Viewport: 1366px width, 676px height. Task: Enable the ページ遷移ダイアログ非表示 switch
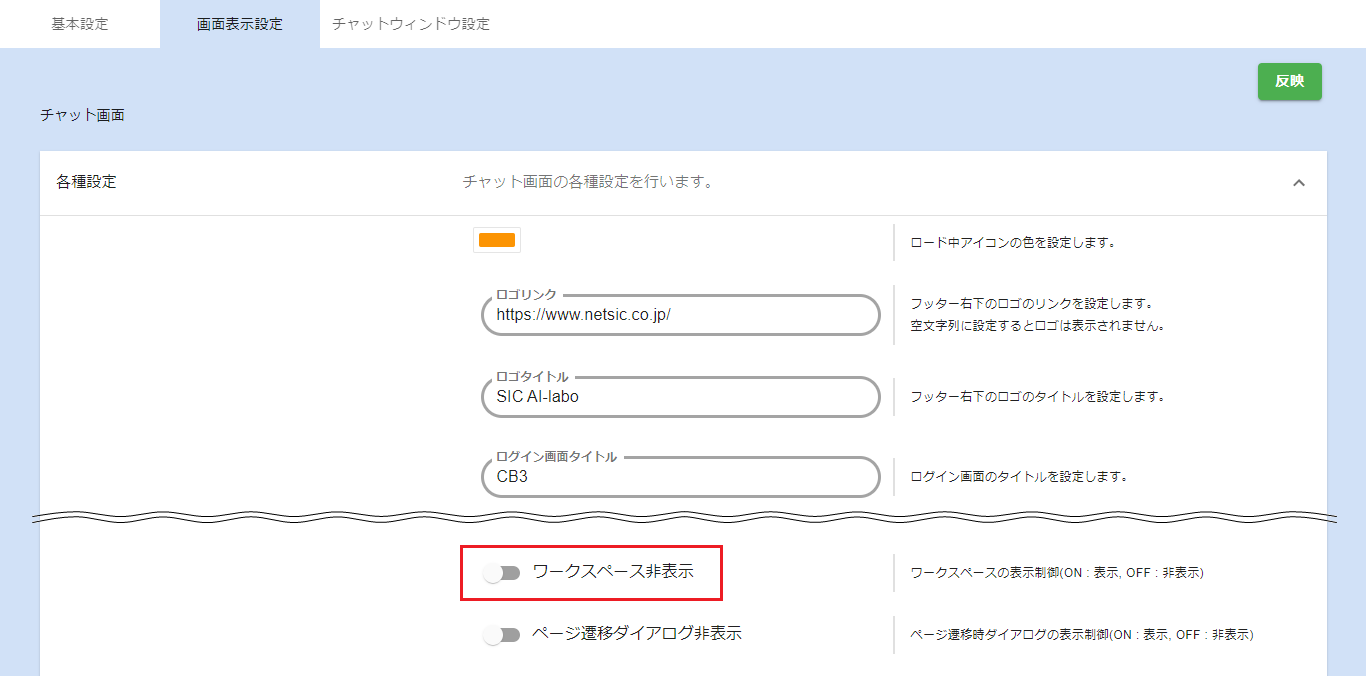(502, 635)
